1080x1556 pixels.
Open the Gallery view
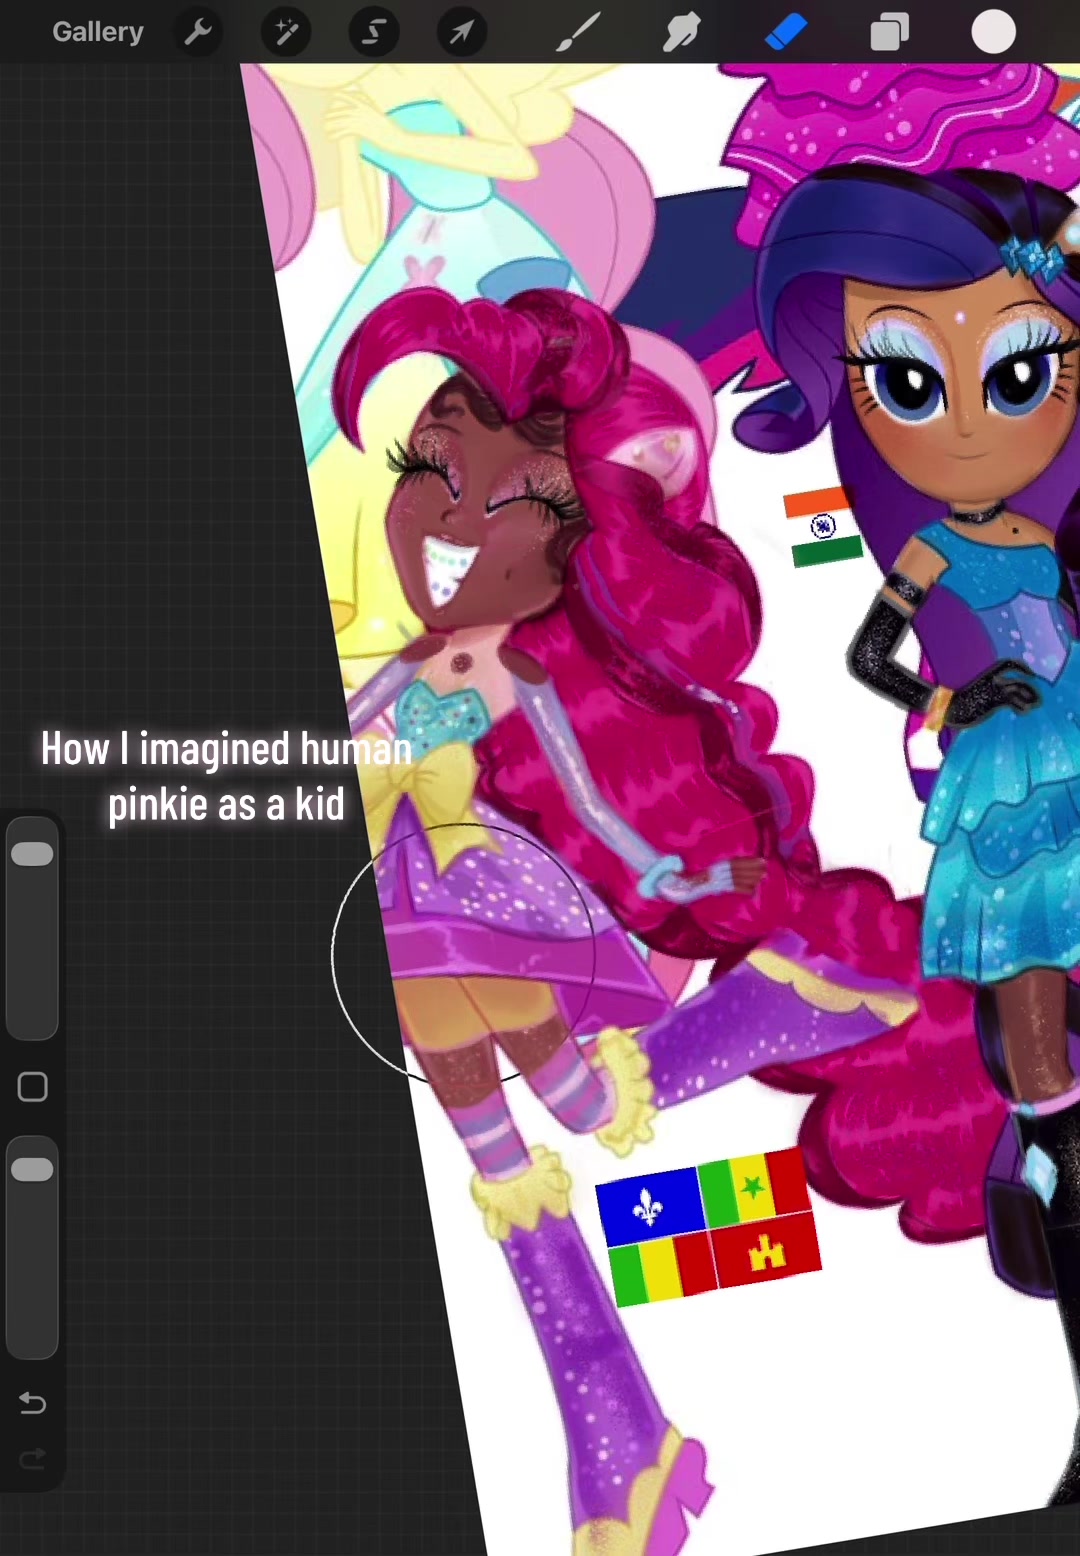tap(98, 32)
